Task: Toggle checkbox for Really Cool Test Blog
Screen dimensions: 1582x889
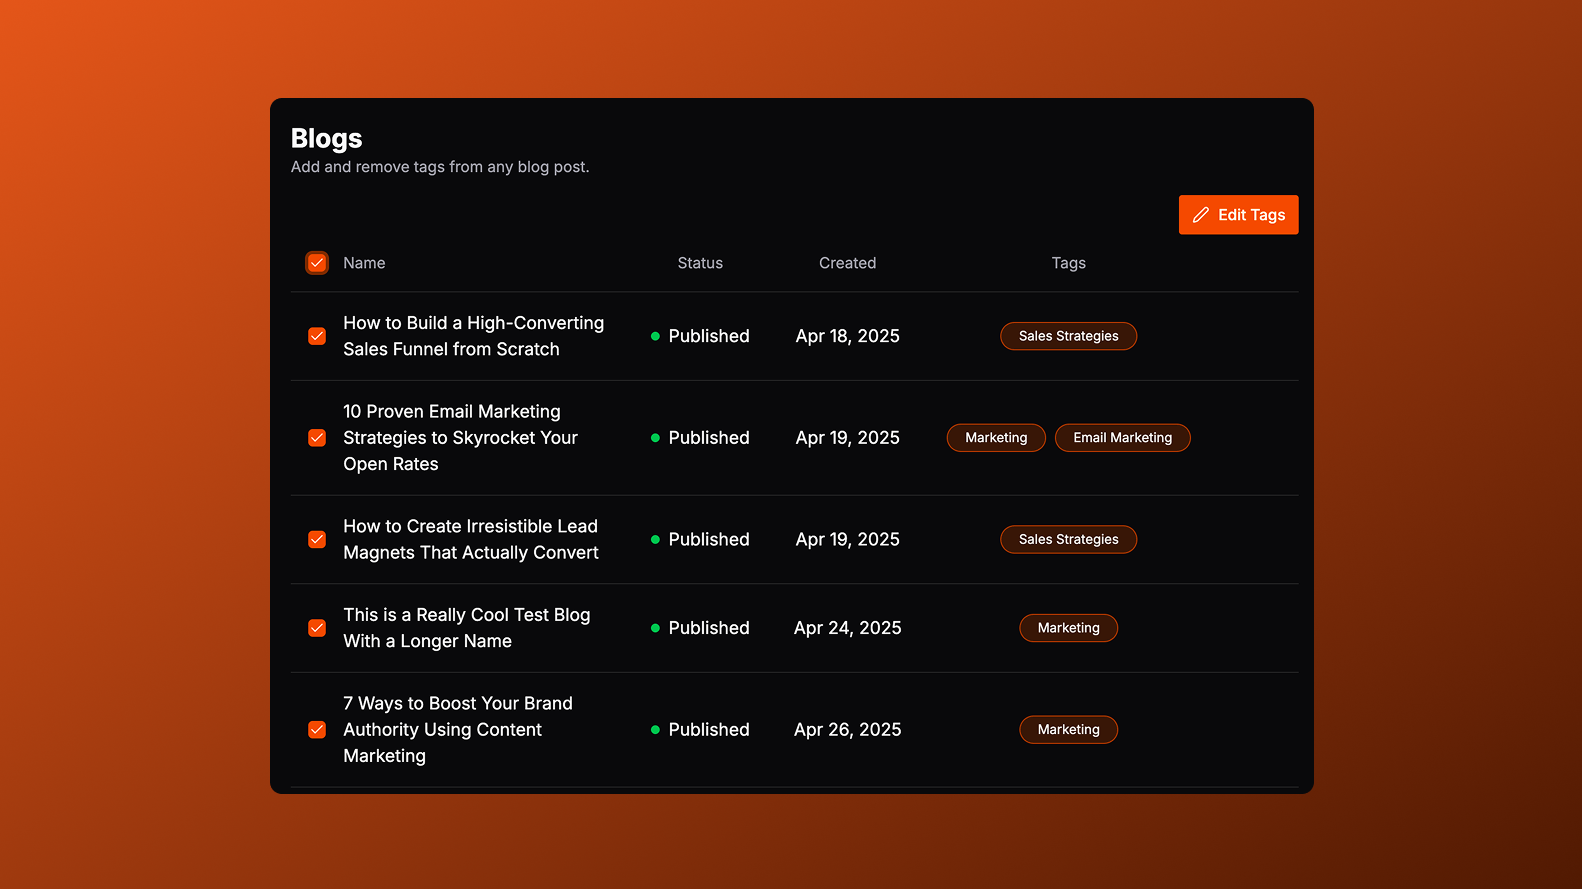Action: click(317, 628)
